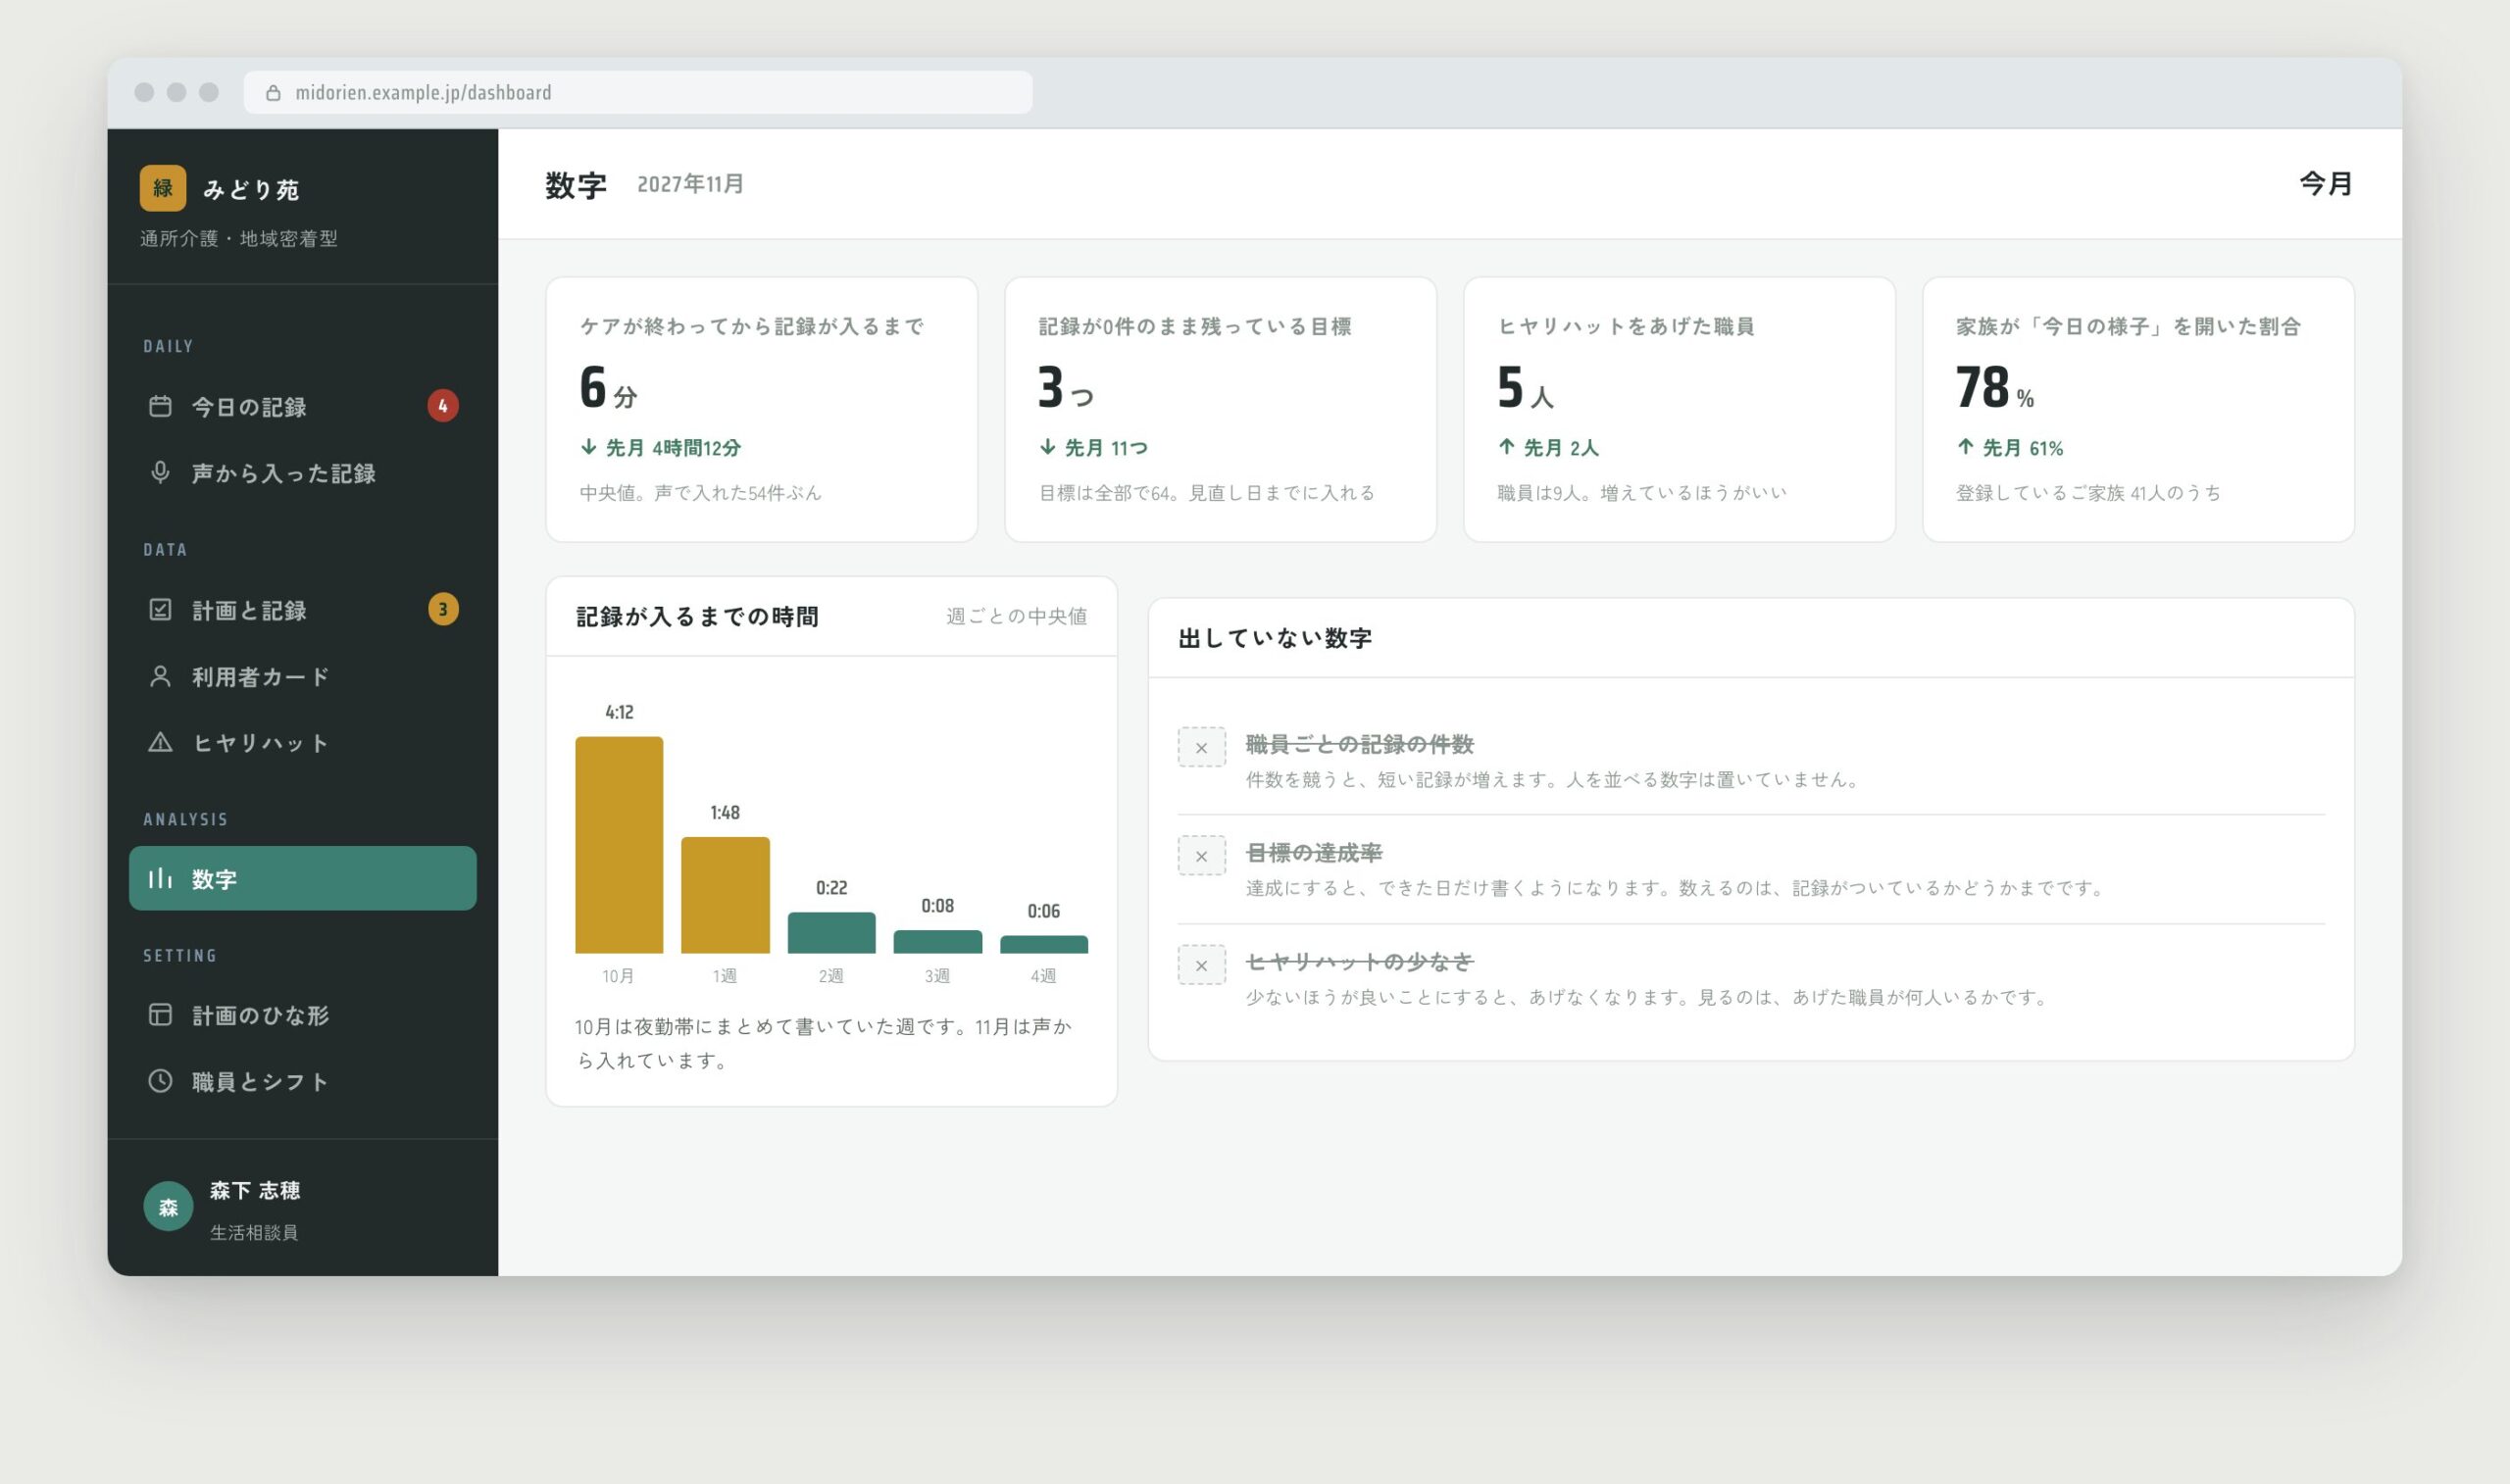The image size is (2510, 1484).
Task: Click the 先月 61% comparison text
Action: 2022,448
